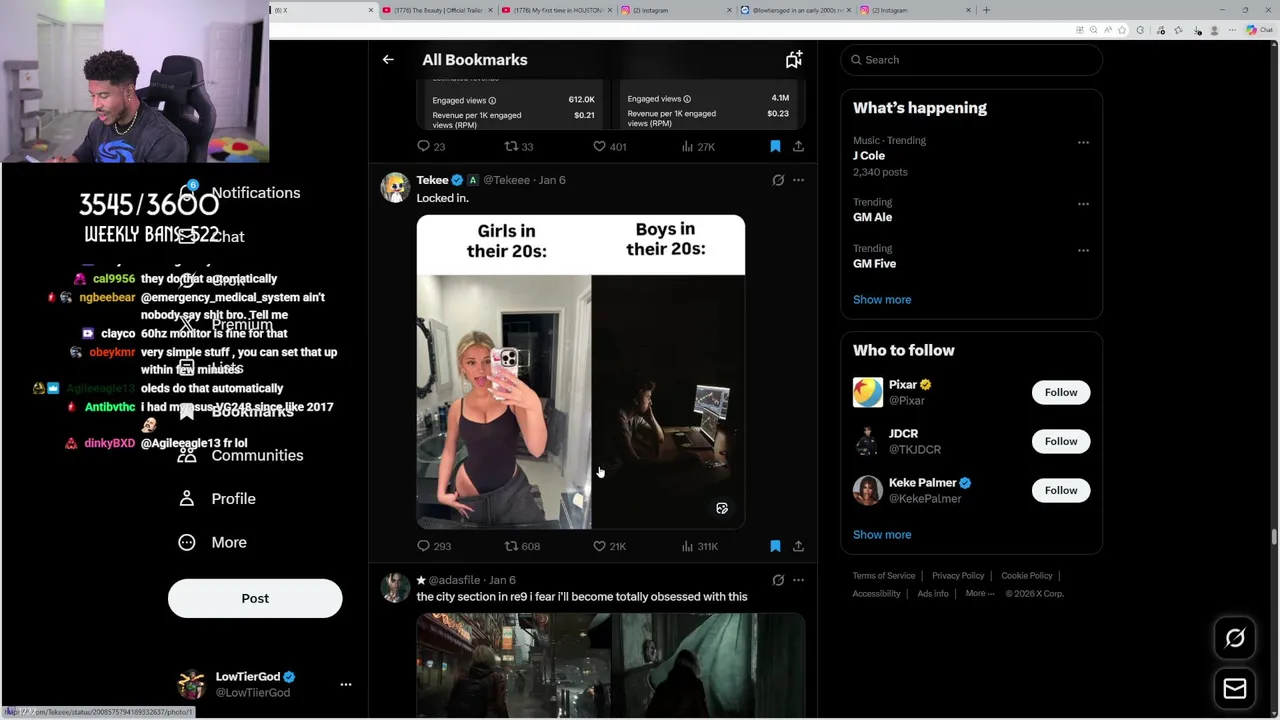Image resolution: width=1280 pixels, height=720 pixels.
Task: Reply to Tekee's 'Locked in.' post
Action: click(x=434, y=546)
